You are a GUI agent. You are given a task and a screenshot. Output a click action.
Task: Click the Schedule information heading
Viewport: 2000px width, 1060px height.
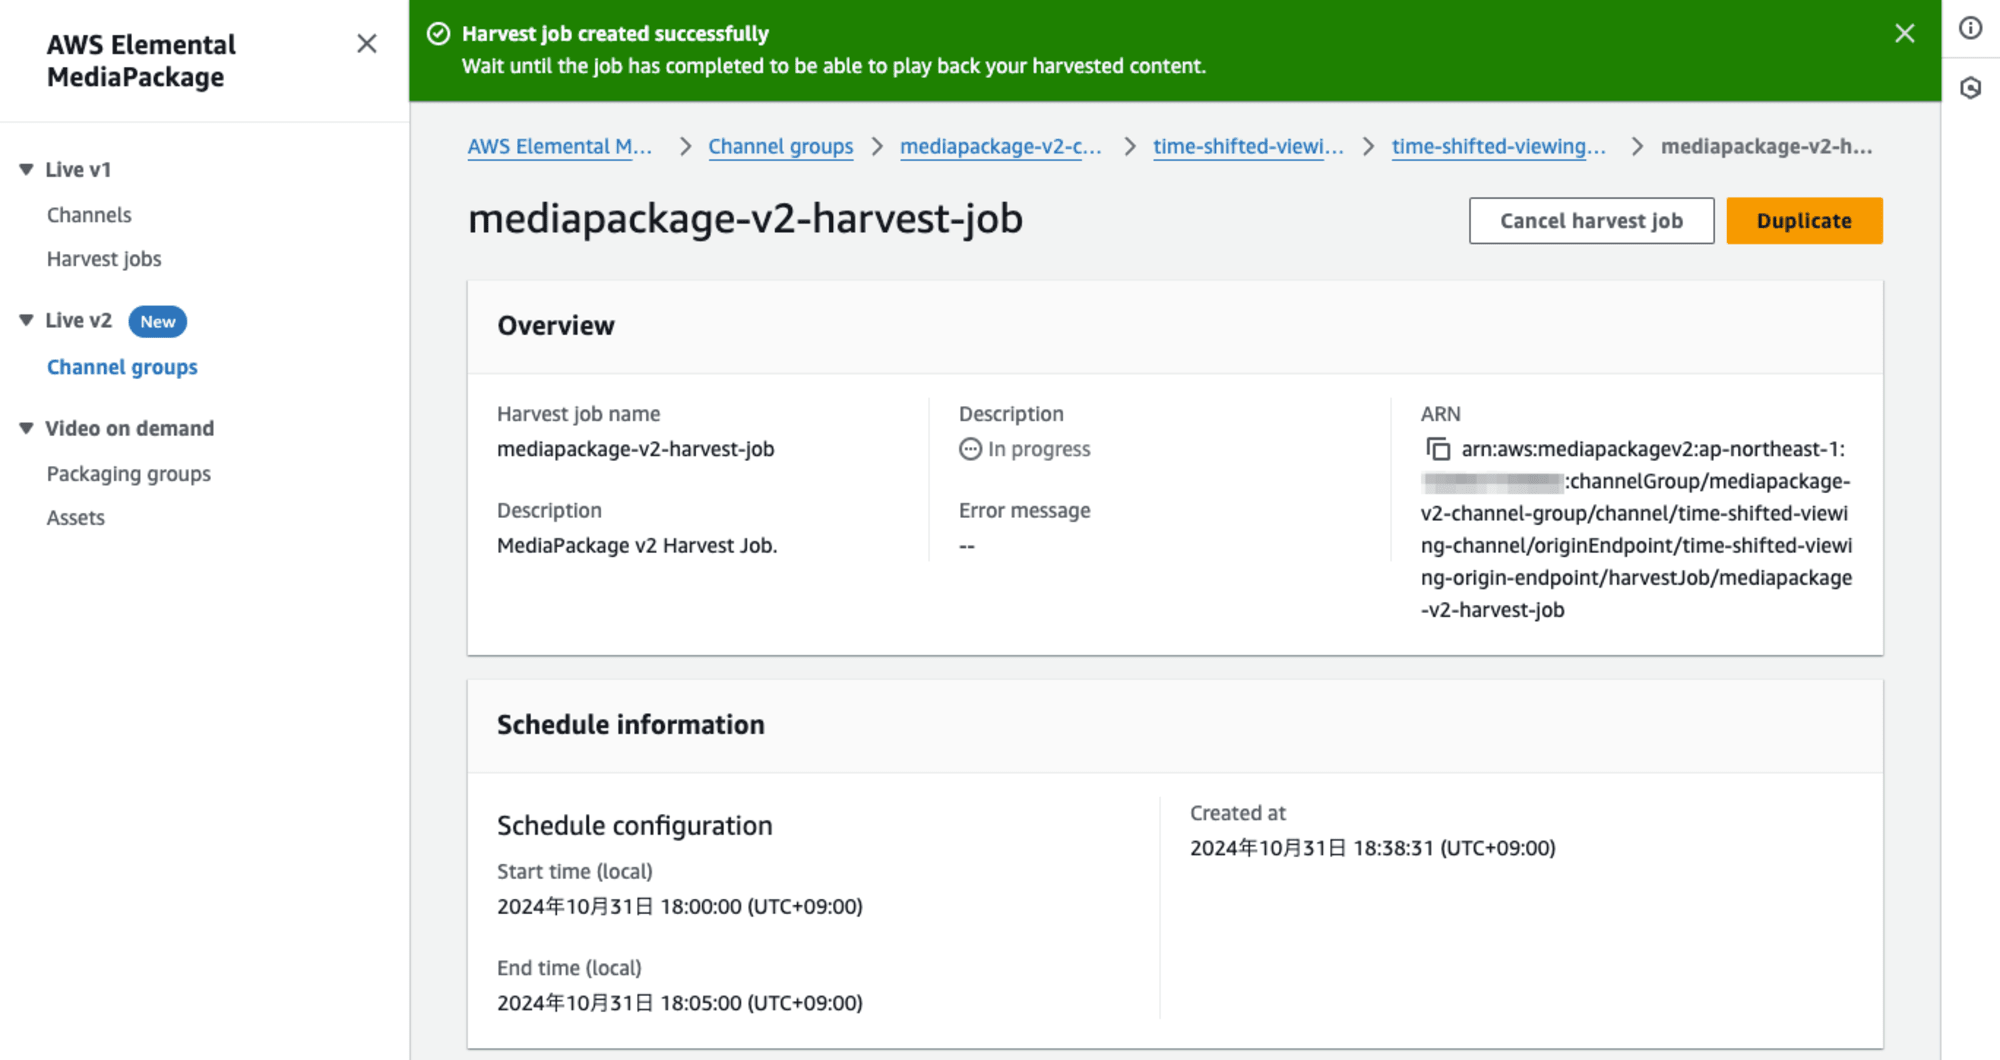click(x=631, y=725)
